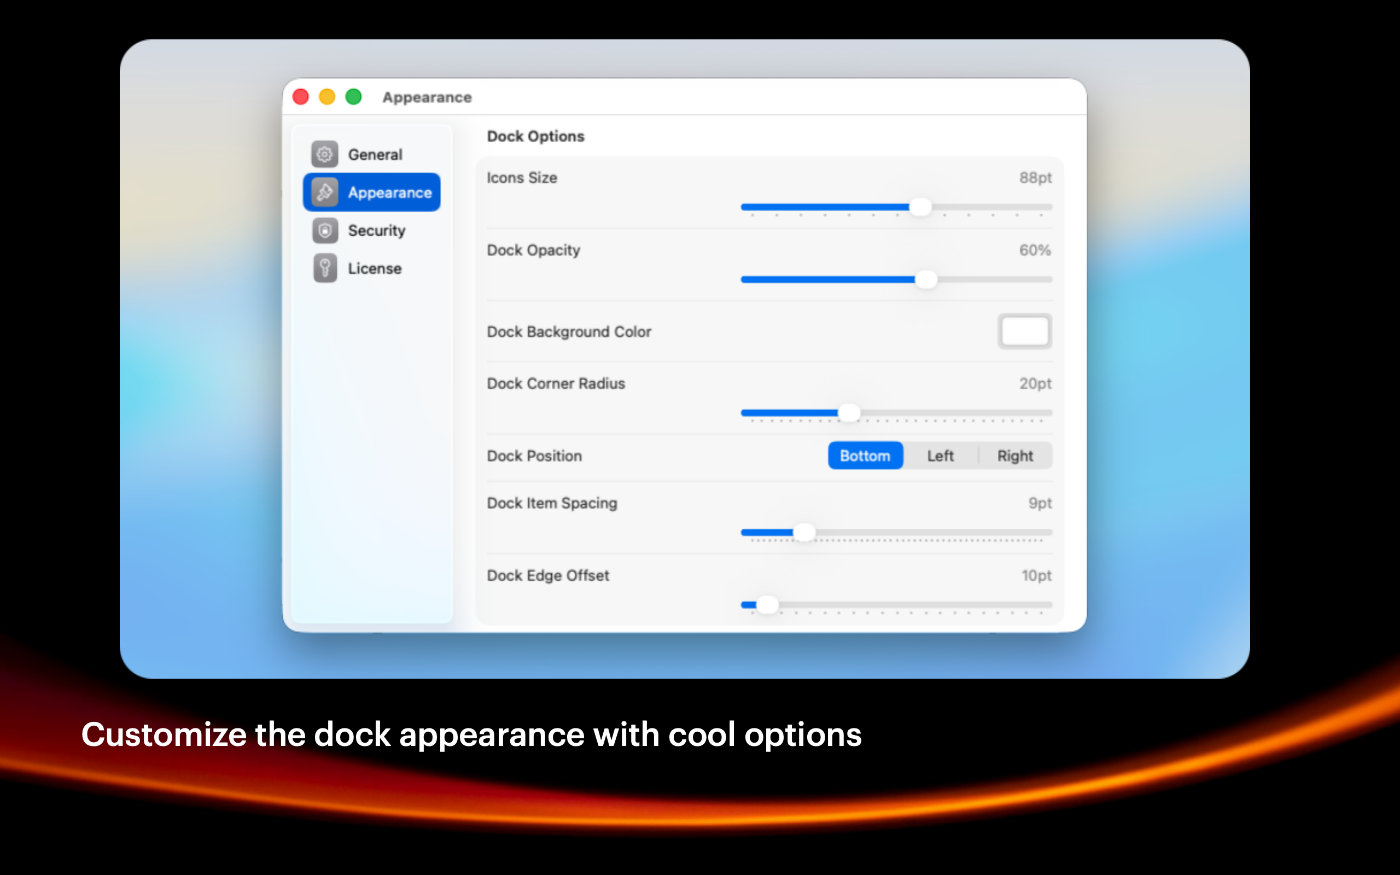1400x875 pixels.
Task: Click the Appearance paintbrush icon
Action: tap(325, 192)
